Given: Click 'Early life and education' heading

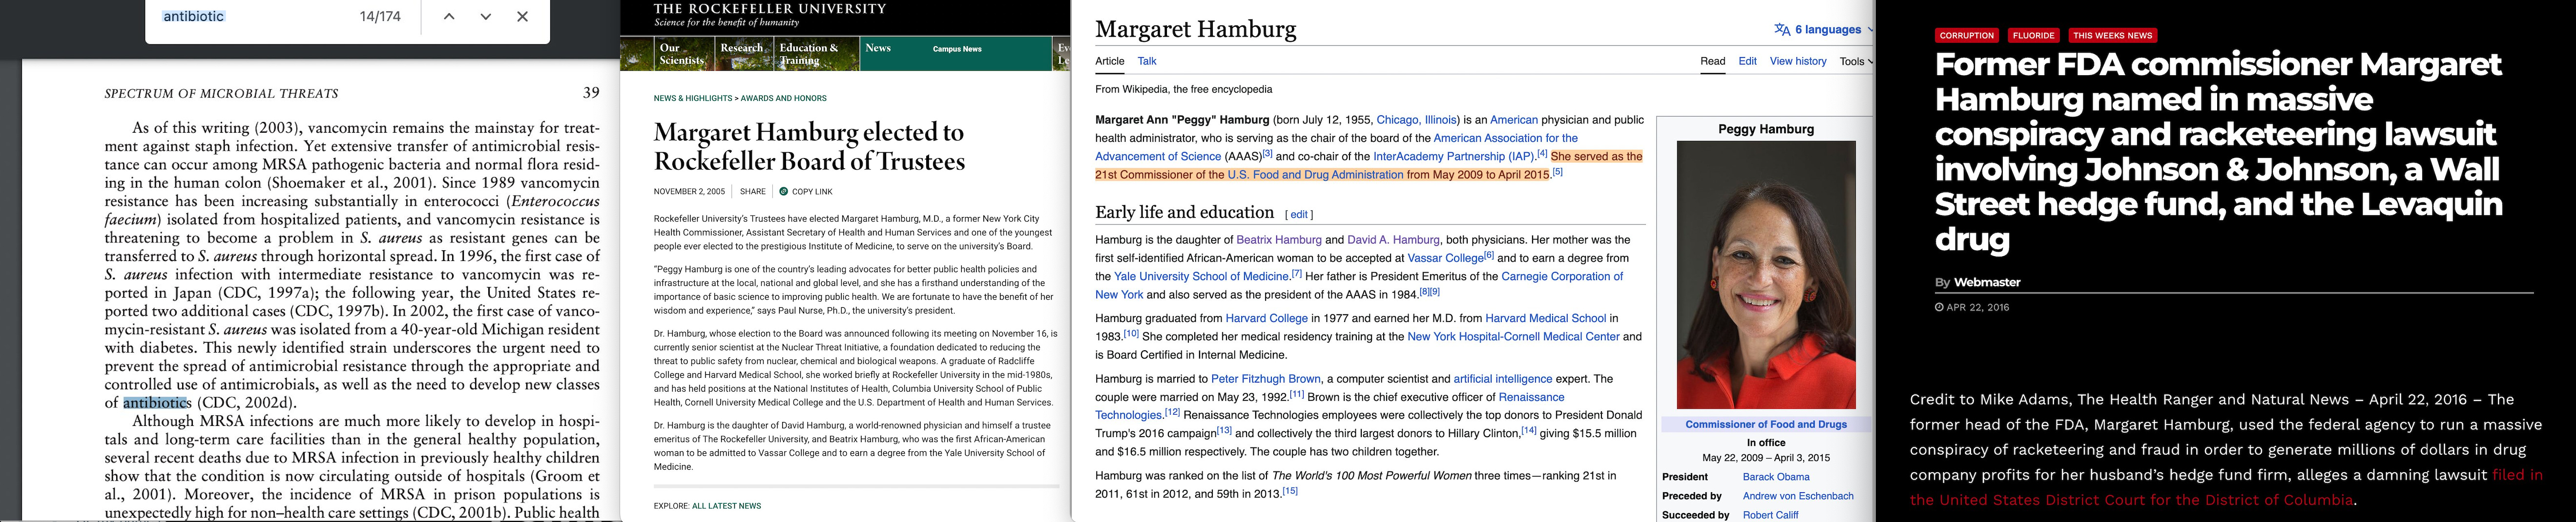Looking at the screenshot, I should point(1184,212).
